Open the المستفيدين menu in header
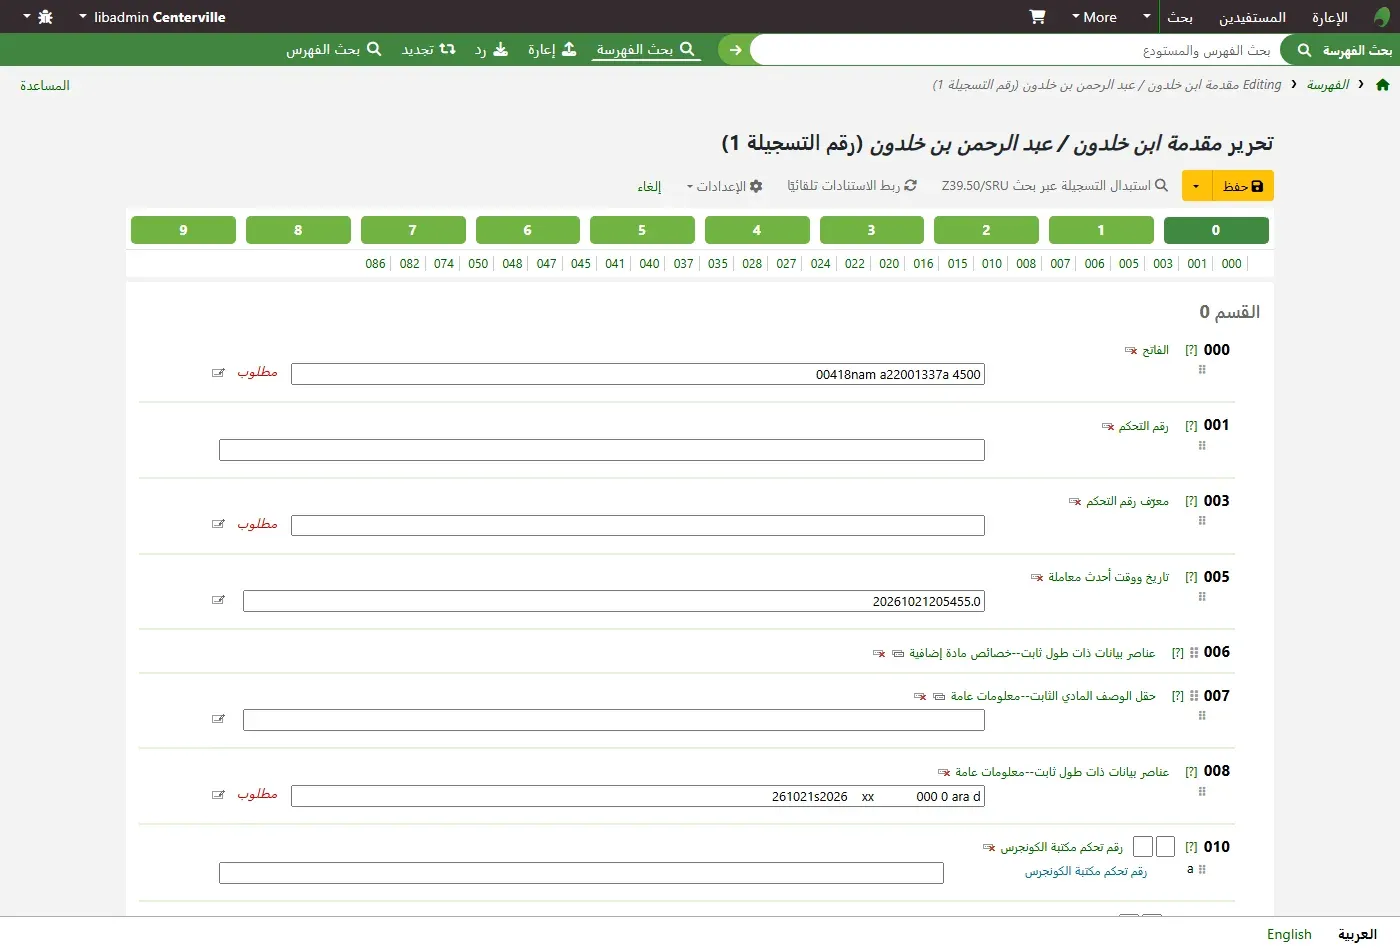Screen dimensions: 1400x950 click(1252, 17)
